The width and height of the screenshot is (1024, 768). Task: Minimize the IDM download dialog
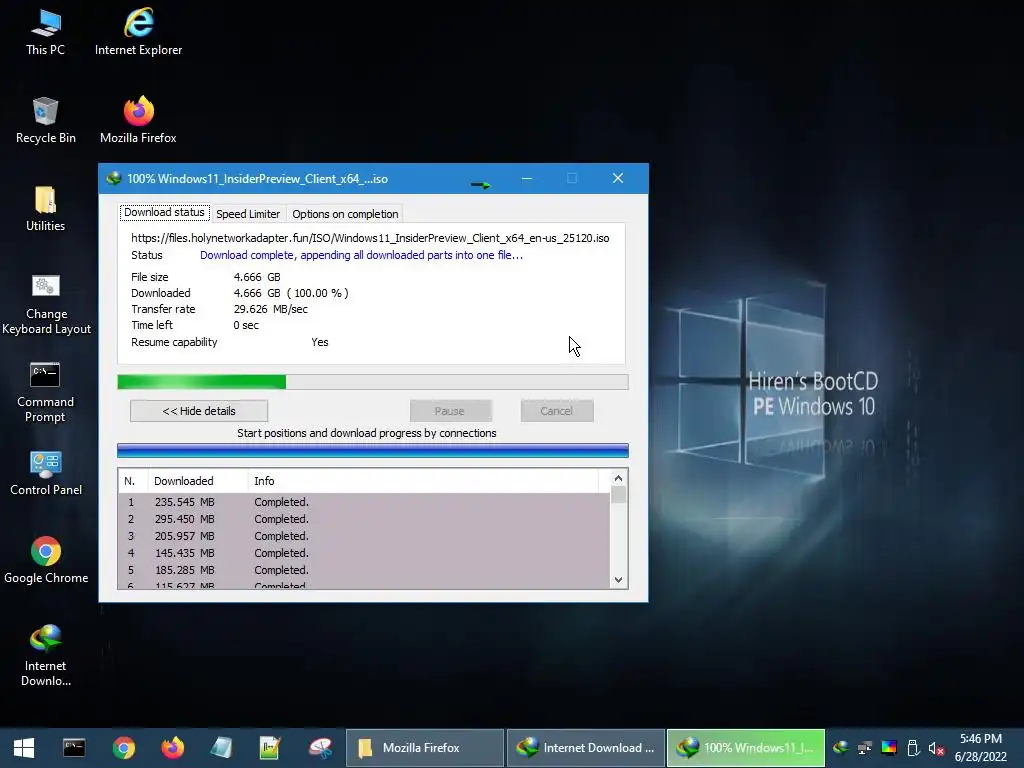click(527, 178)
